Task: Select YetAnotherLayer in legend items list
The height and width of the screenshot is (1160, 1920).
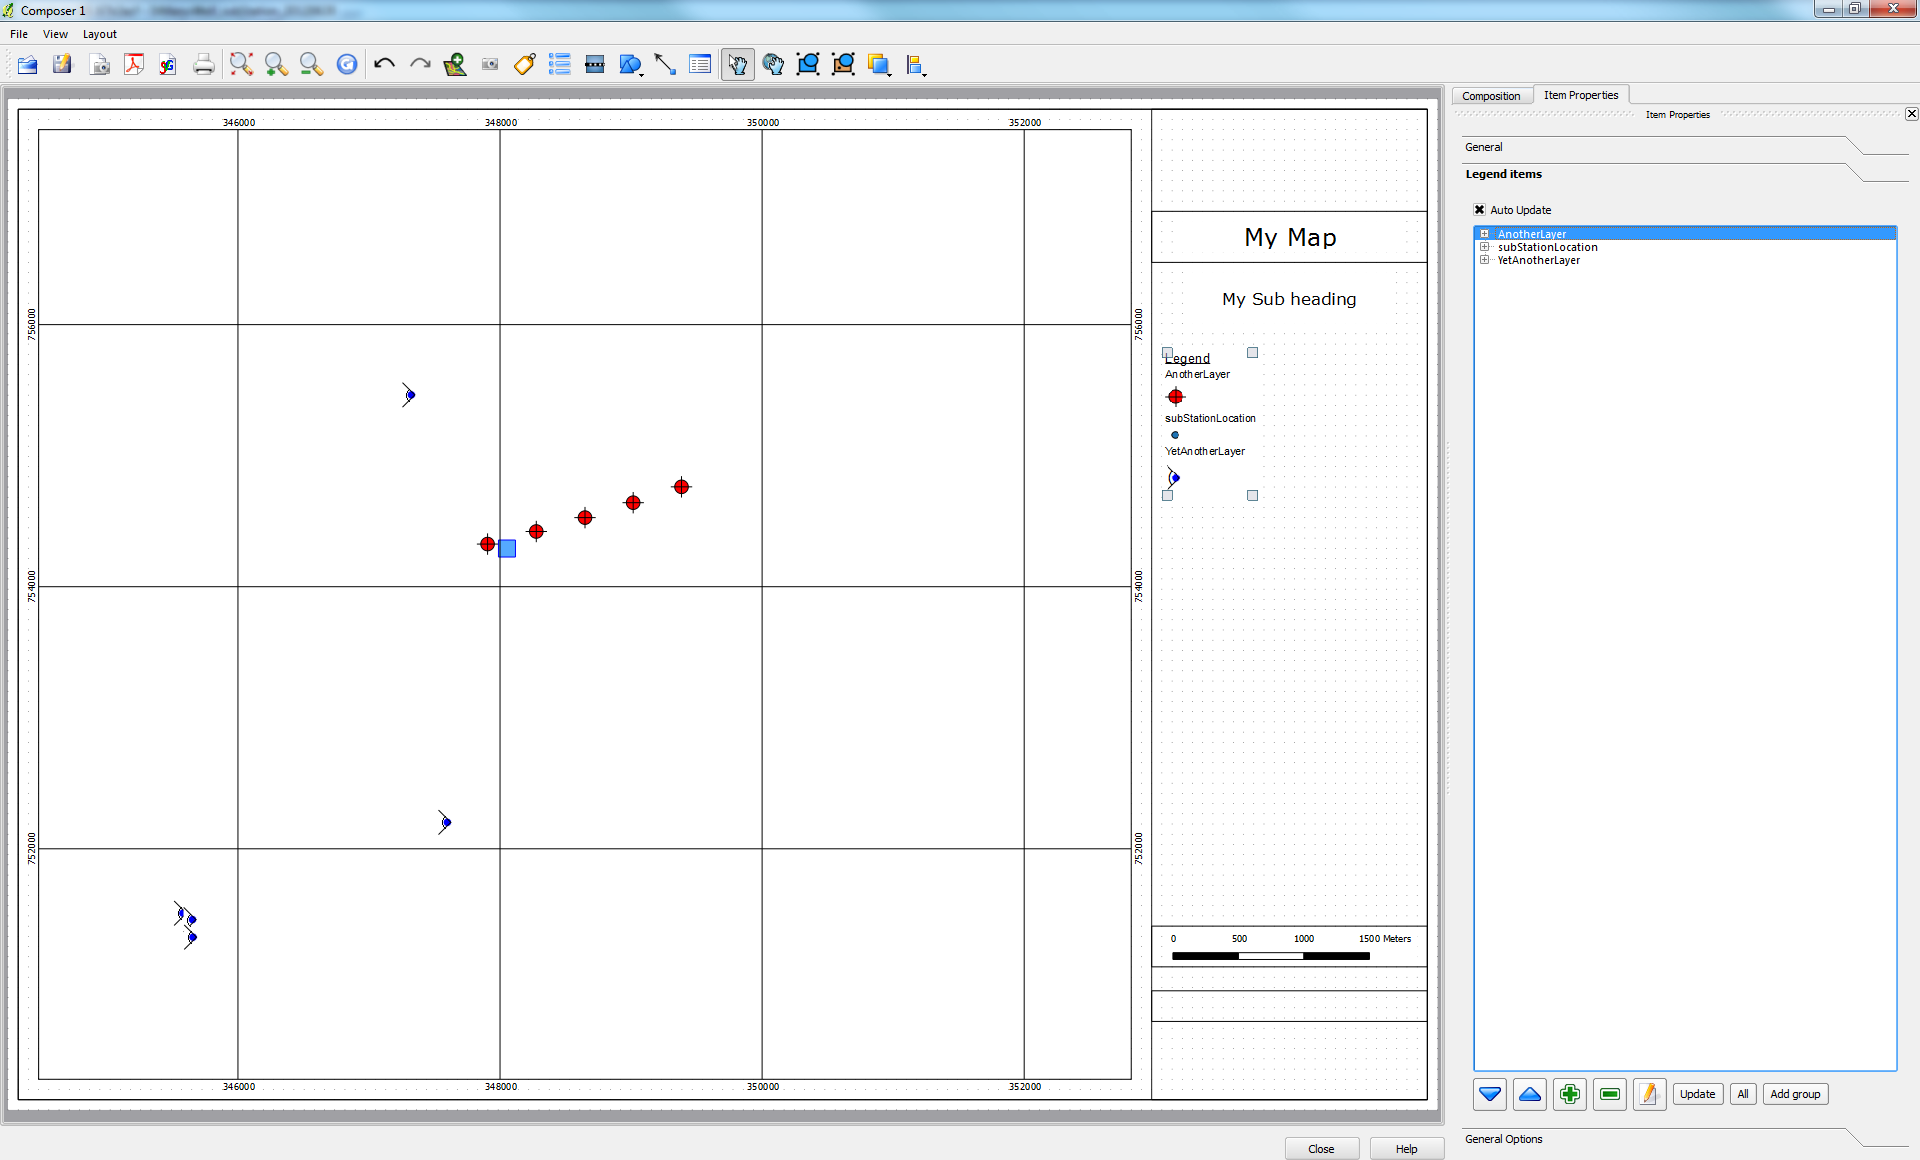Action: click(1538, 260)
